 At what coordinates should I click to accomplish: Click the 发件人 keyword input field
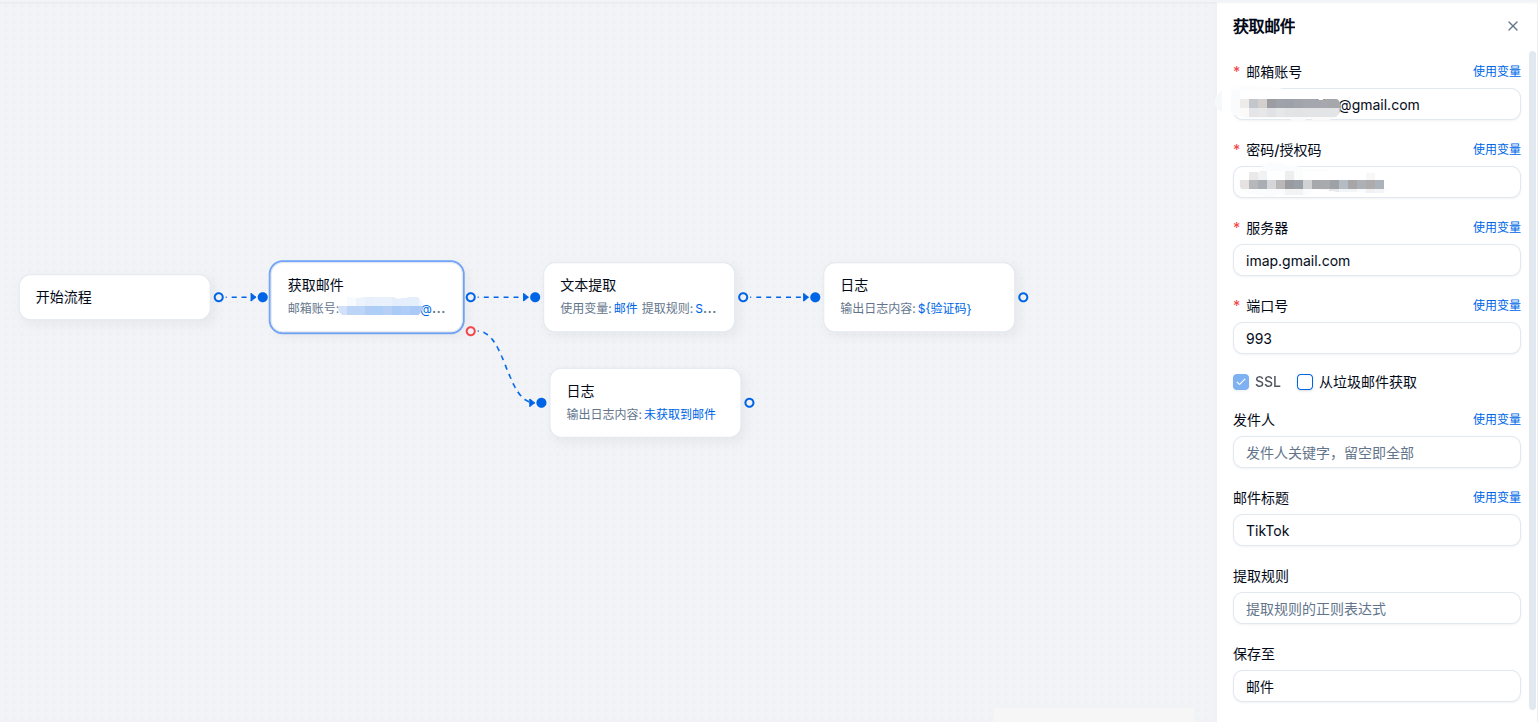(x=1376, y=453)
